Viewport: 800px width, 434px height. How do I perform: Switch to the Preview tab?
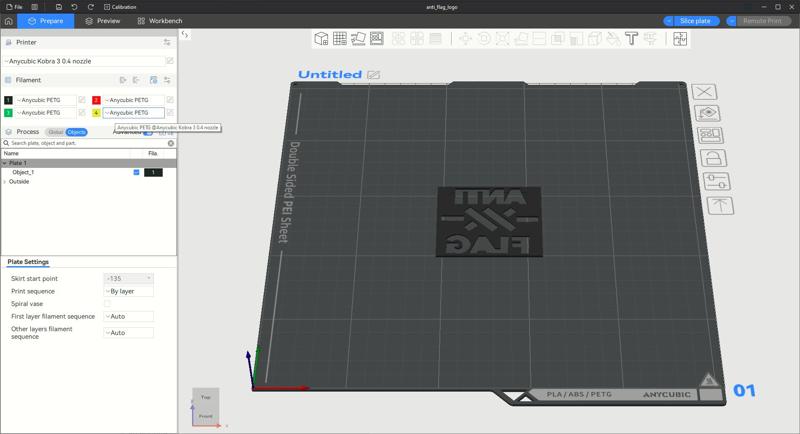pyautogui.click(x=103, y=21)
